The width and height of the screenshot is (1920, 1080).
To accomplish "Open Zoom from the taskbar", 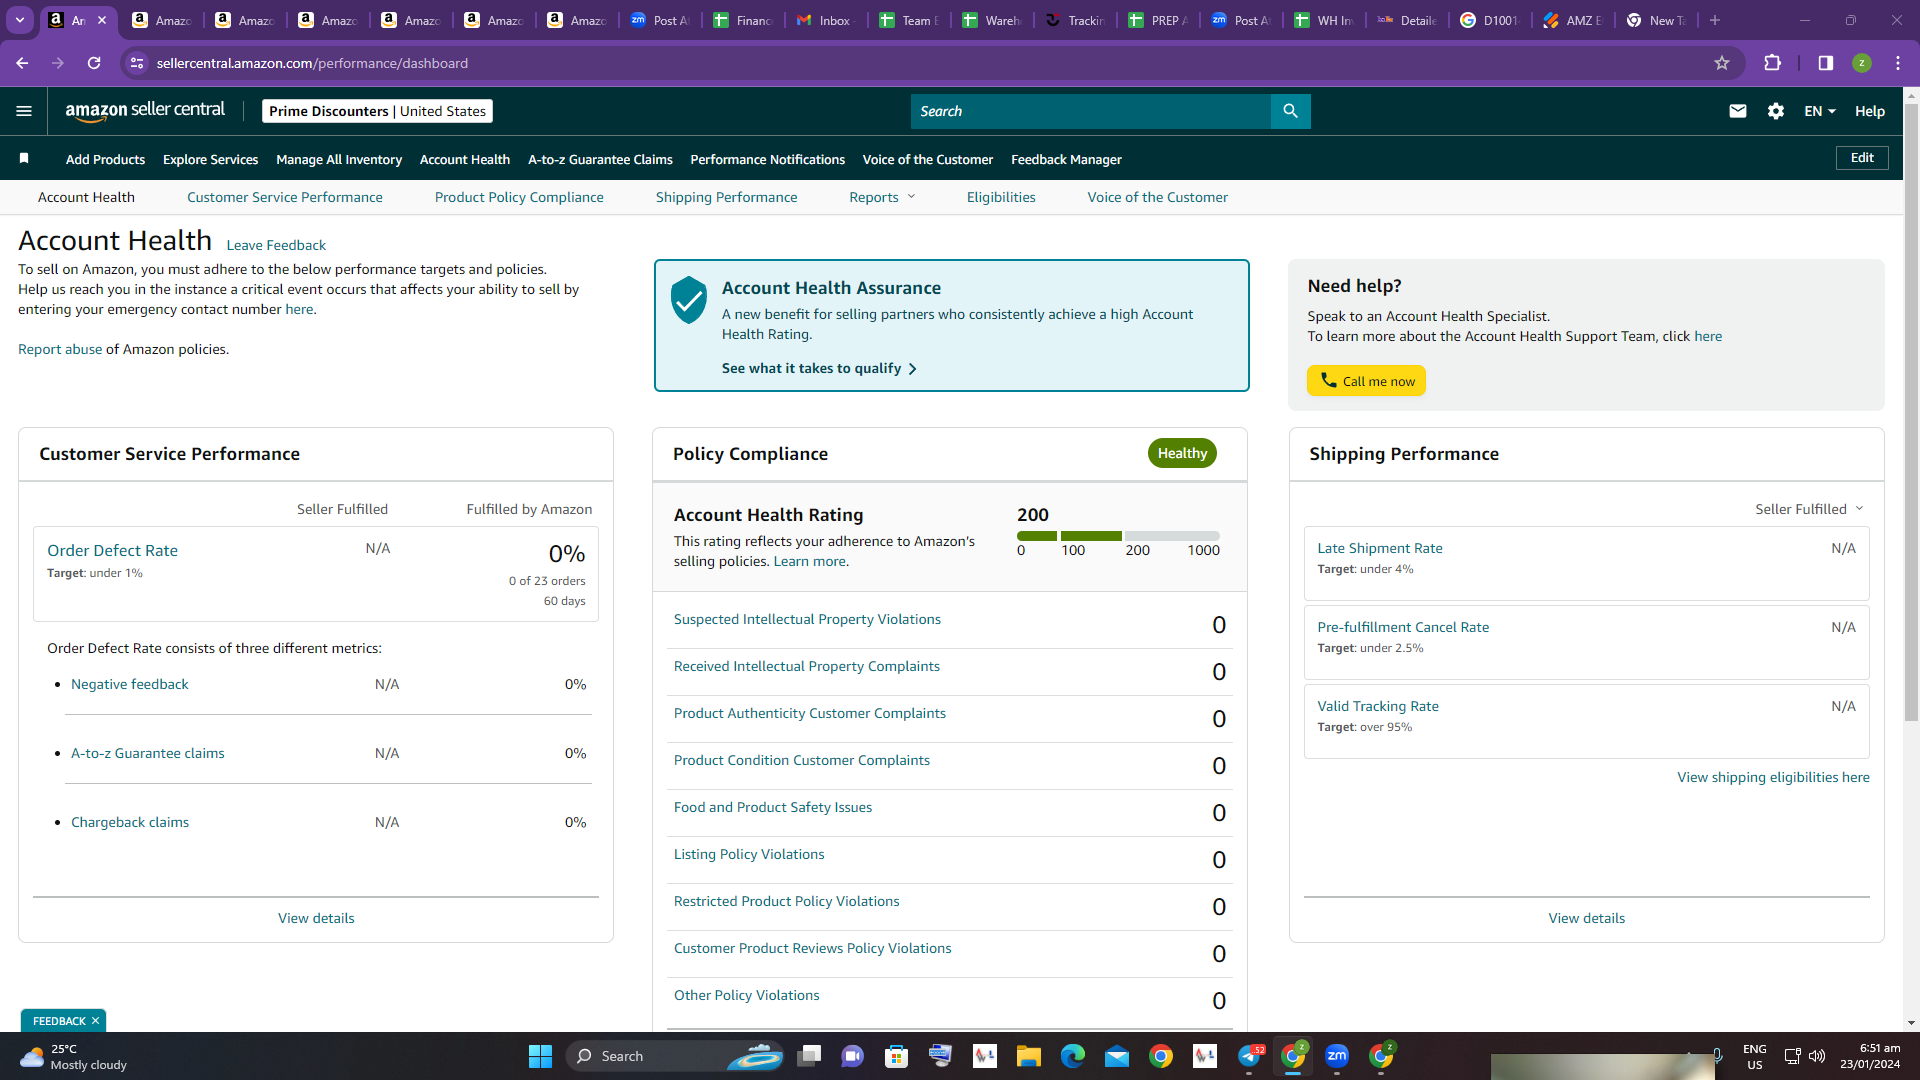I will tap(1337, 1056).
